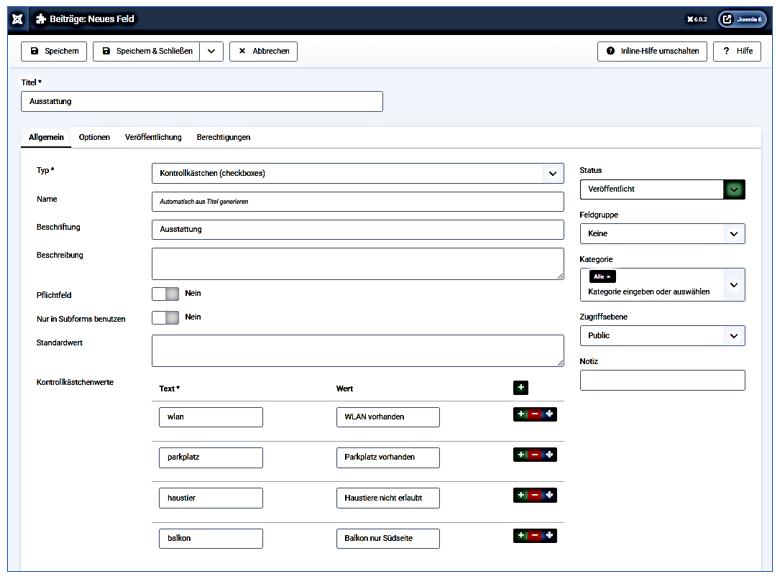Click the move handle icon on wlan row
The image size is (777, 579).
549,416
